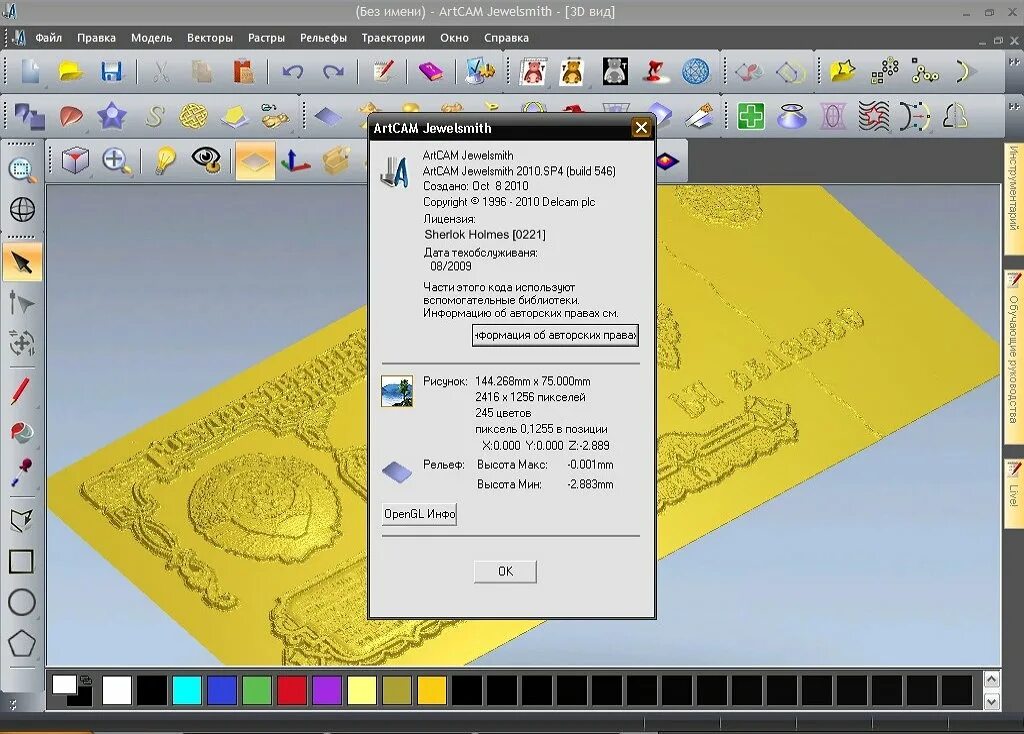Open file using yellow folder icon
This screenshot has width=1024, height=734.
coord(71,71)
